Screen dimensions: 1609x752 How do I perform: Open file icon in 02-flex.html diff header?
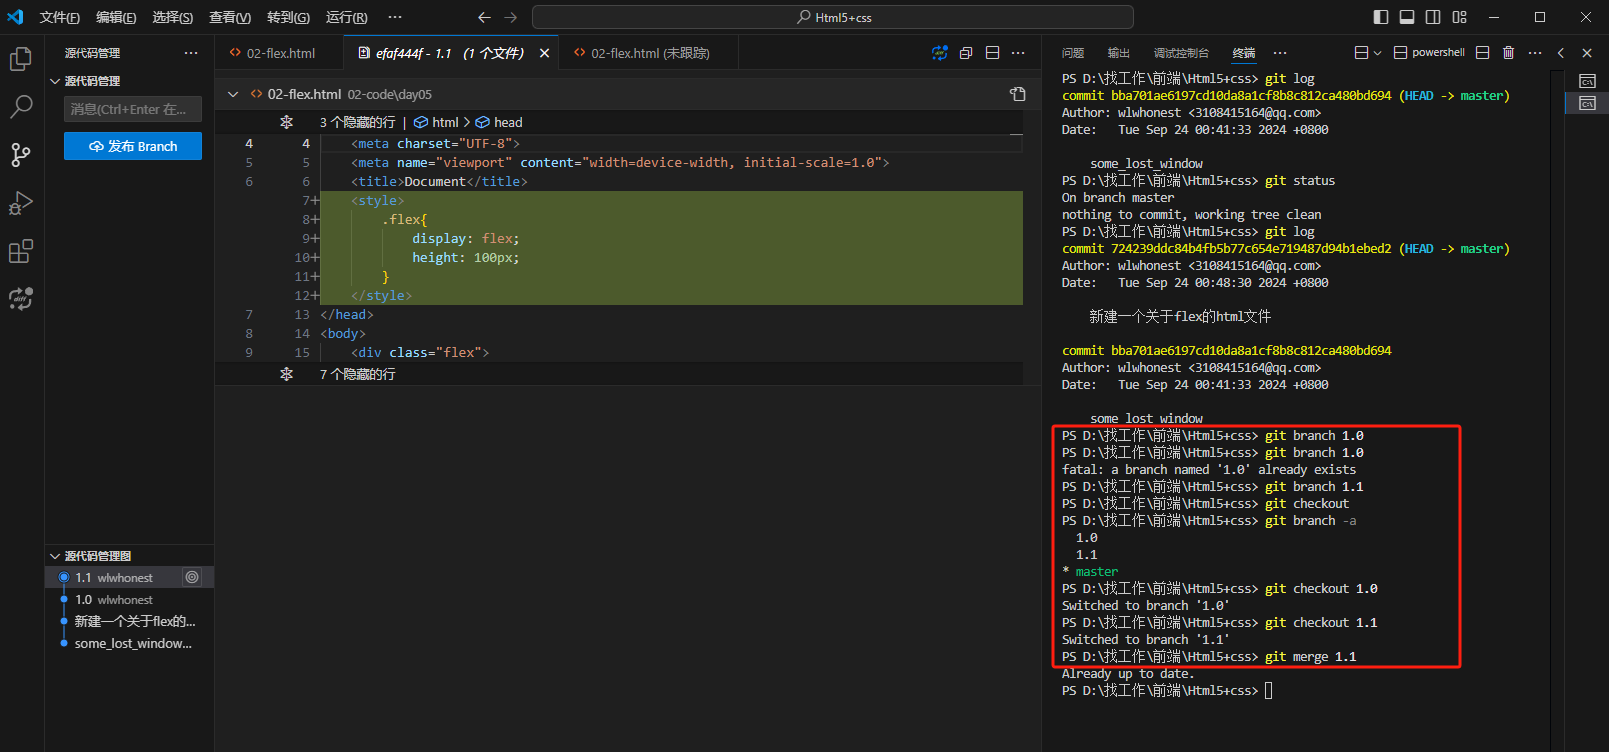[1018, 94]
